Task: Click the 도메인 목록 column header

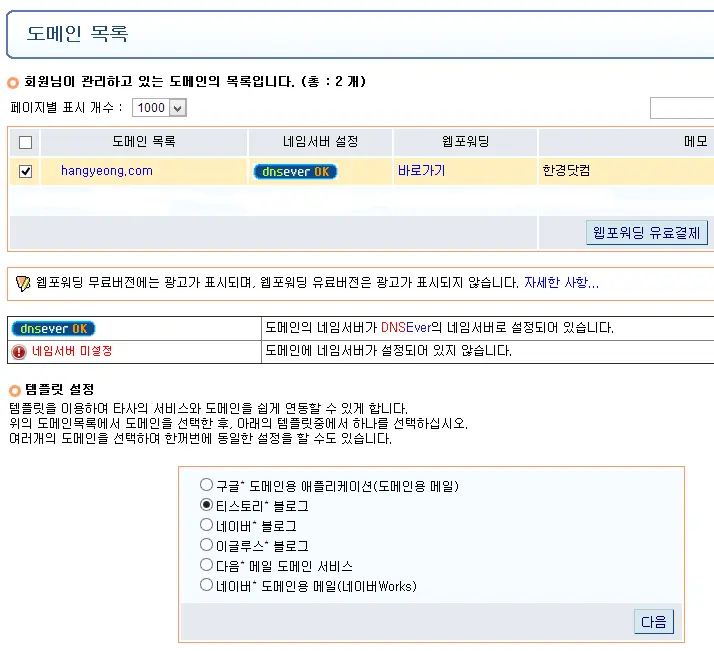Action: [144, 142]
